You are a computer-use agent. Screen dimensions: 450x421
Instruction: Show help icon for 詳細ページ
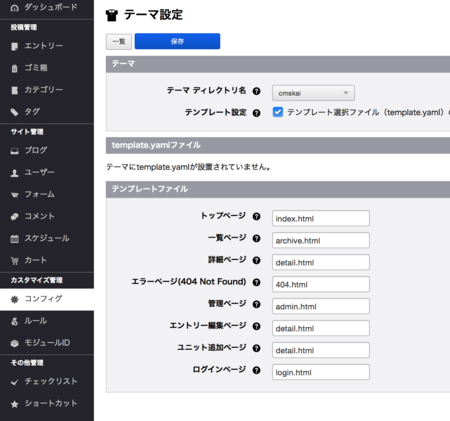256,260
